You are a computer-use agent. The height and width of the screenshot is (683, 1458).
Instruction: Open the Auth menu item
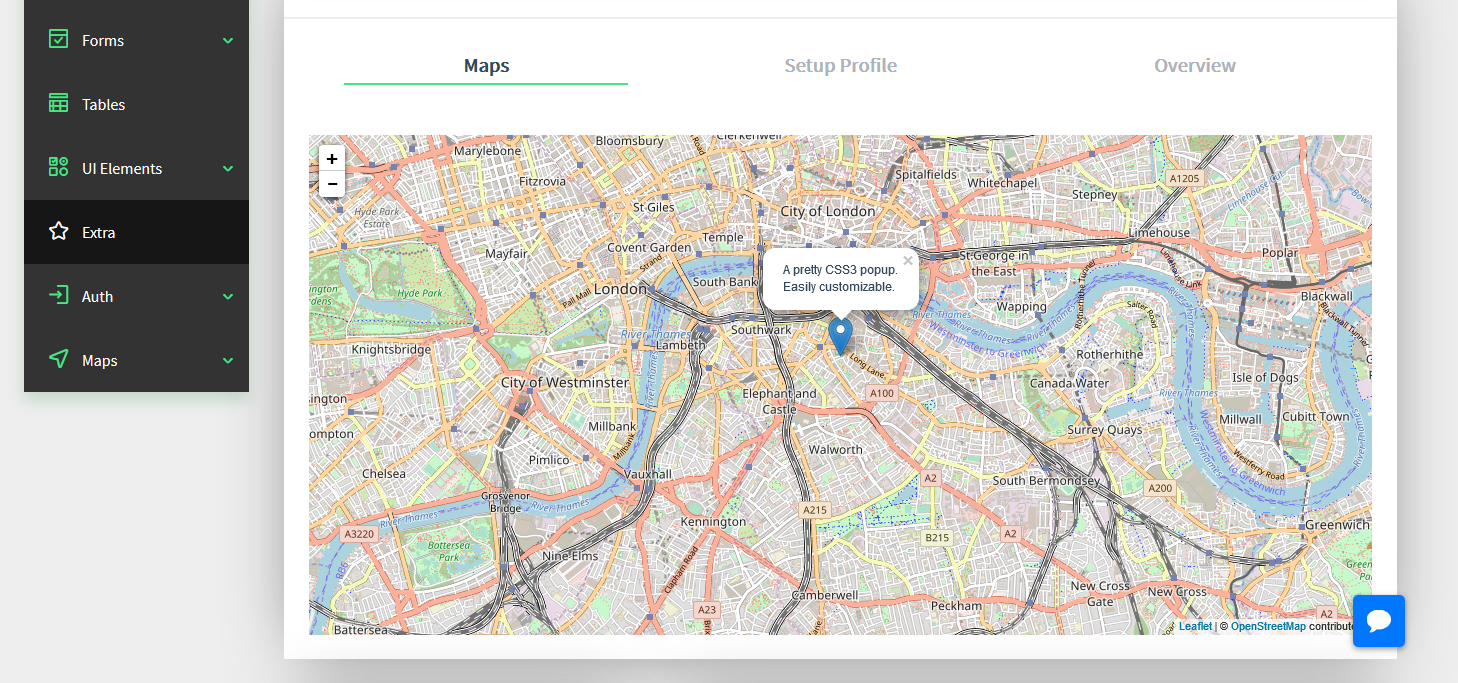136,296
